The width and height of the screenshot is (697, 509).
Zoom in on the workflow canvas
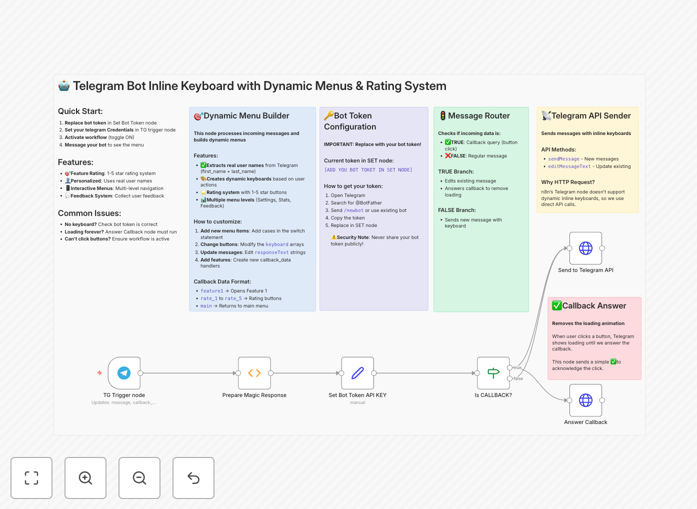click(x=85, y=478)
